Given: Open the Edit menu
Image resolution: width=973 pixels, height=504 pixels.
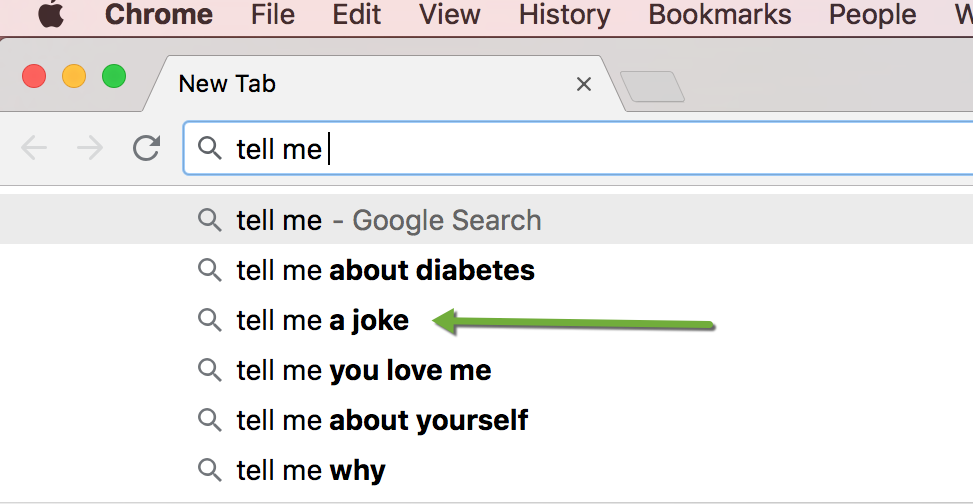Looking at the screenshot, I should (357, 14).
